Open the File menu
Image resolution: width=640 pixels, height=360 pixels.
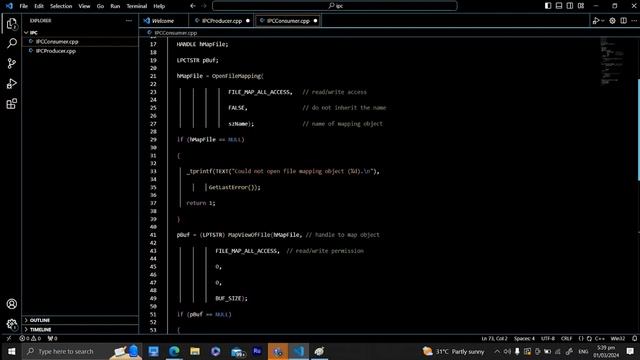point(24,6)
